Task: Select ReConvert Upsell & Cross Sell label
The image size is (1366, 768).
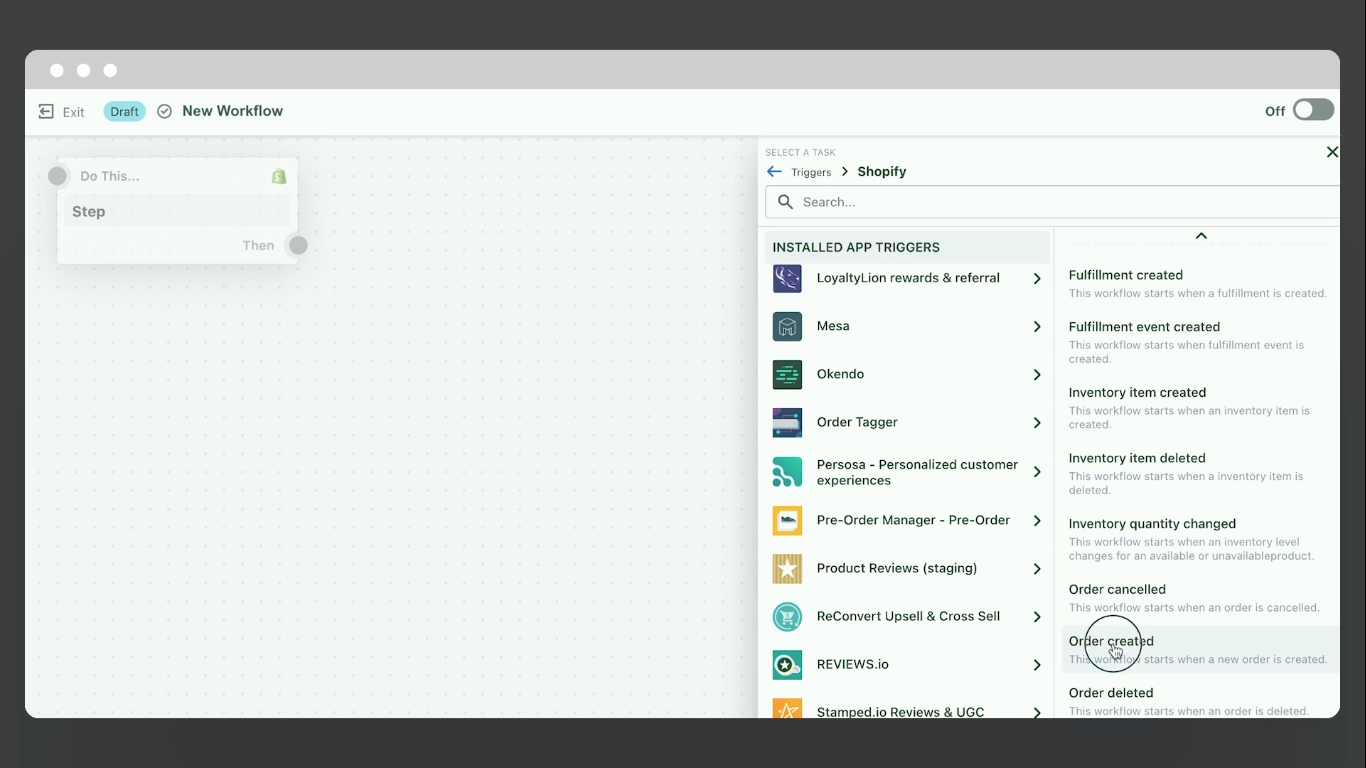Action: [908, 616]
